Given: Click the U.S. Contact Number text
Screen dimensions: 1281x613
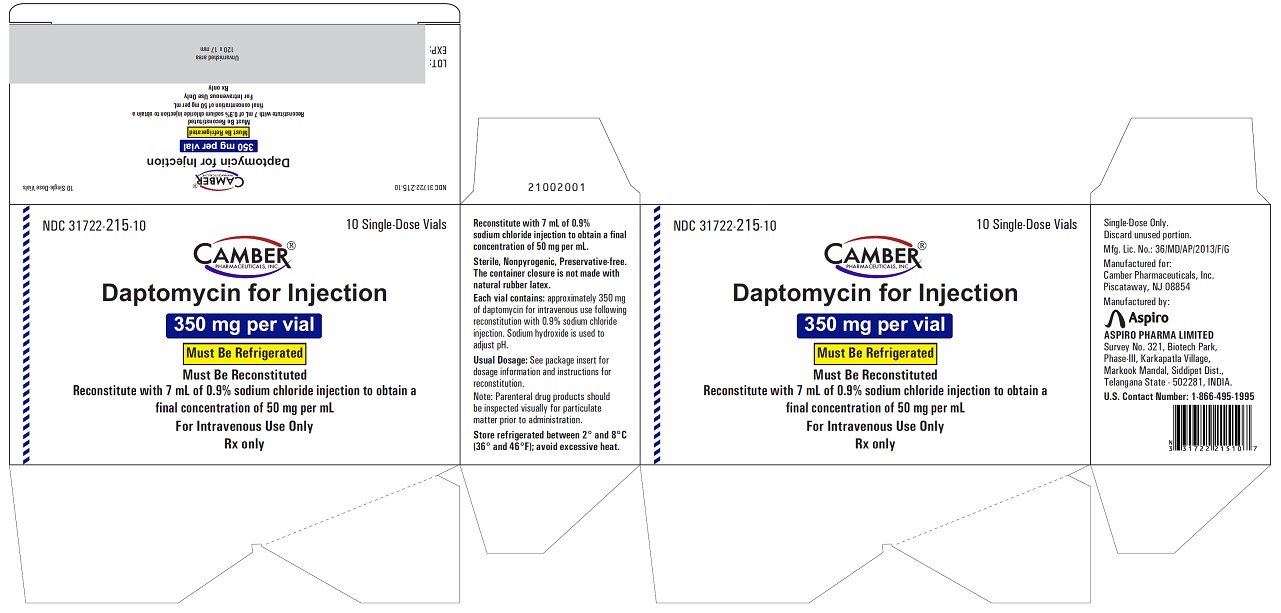Looking at the screenshot, I should tap(1178, 396).
